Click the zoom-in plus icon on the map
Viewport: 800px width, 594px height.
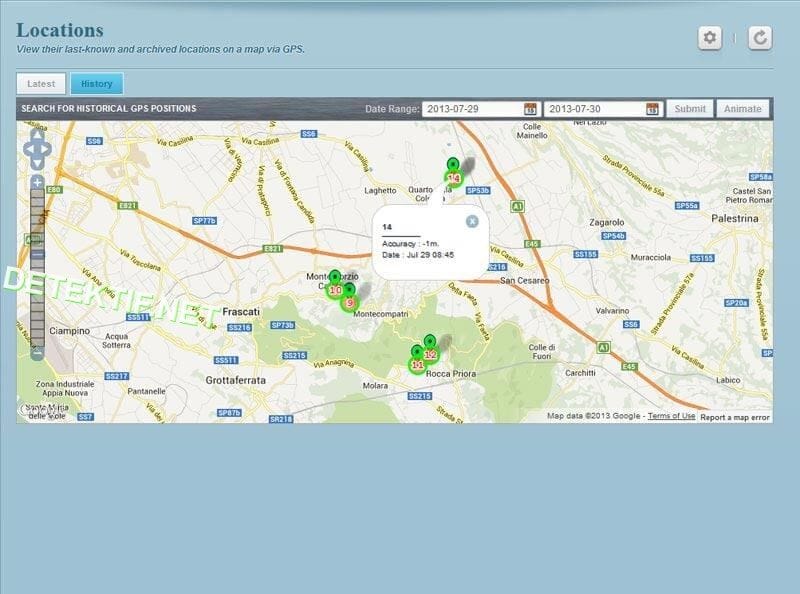point(37,182)
